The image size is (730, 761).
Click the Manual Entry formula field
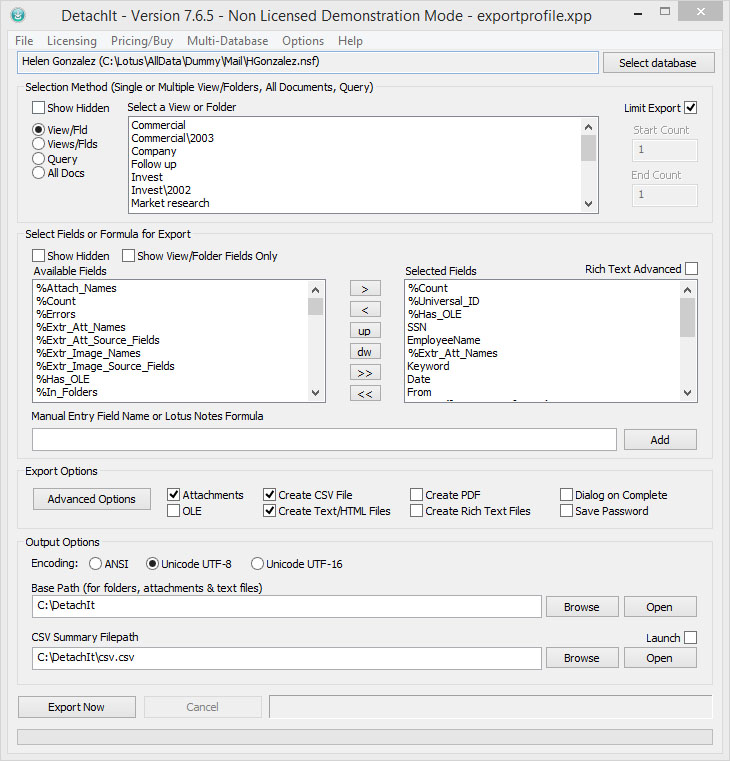[x=324, y=440]
